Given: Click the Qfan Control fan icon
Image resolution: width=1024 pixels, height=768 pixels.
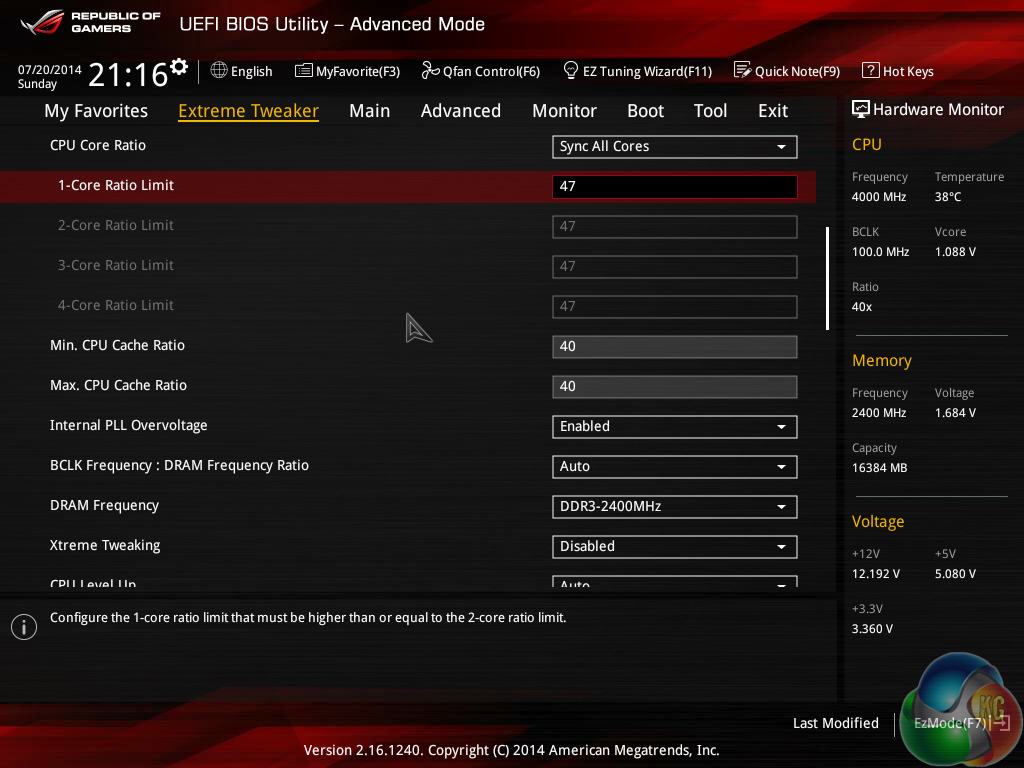Looking at the screenshot, I should (430, 70).
